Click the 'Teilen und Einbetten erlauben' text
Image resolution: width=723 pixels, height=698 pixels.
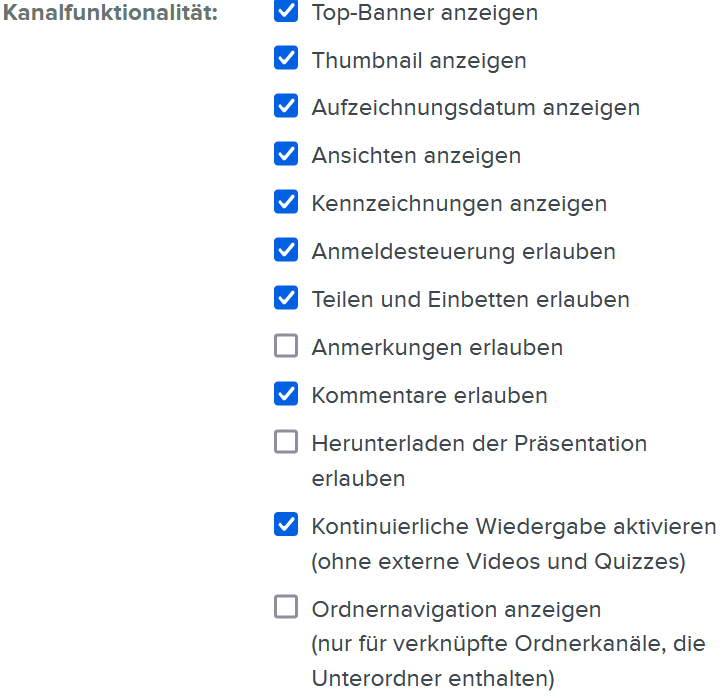[470, 300]
